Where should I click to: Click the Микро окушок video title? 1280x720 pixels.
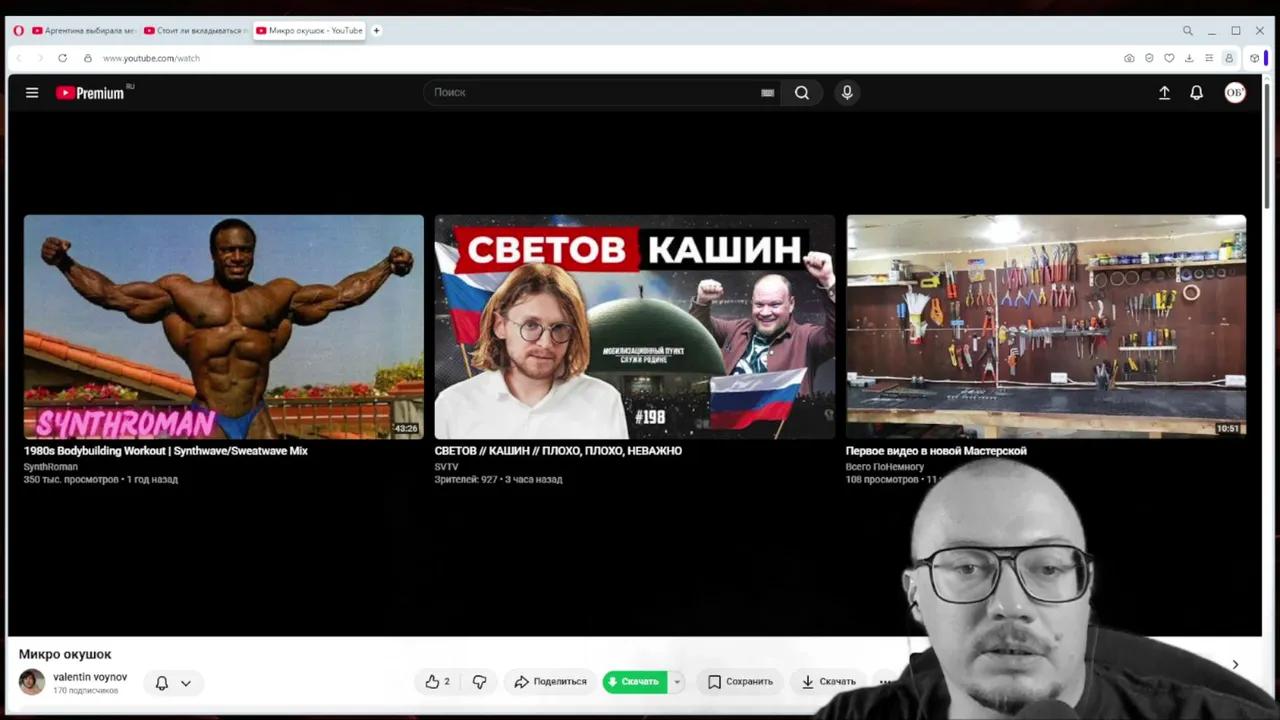pos(65,654)
